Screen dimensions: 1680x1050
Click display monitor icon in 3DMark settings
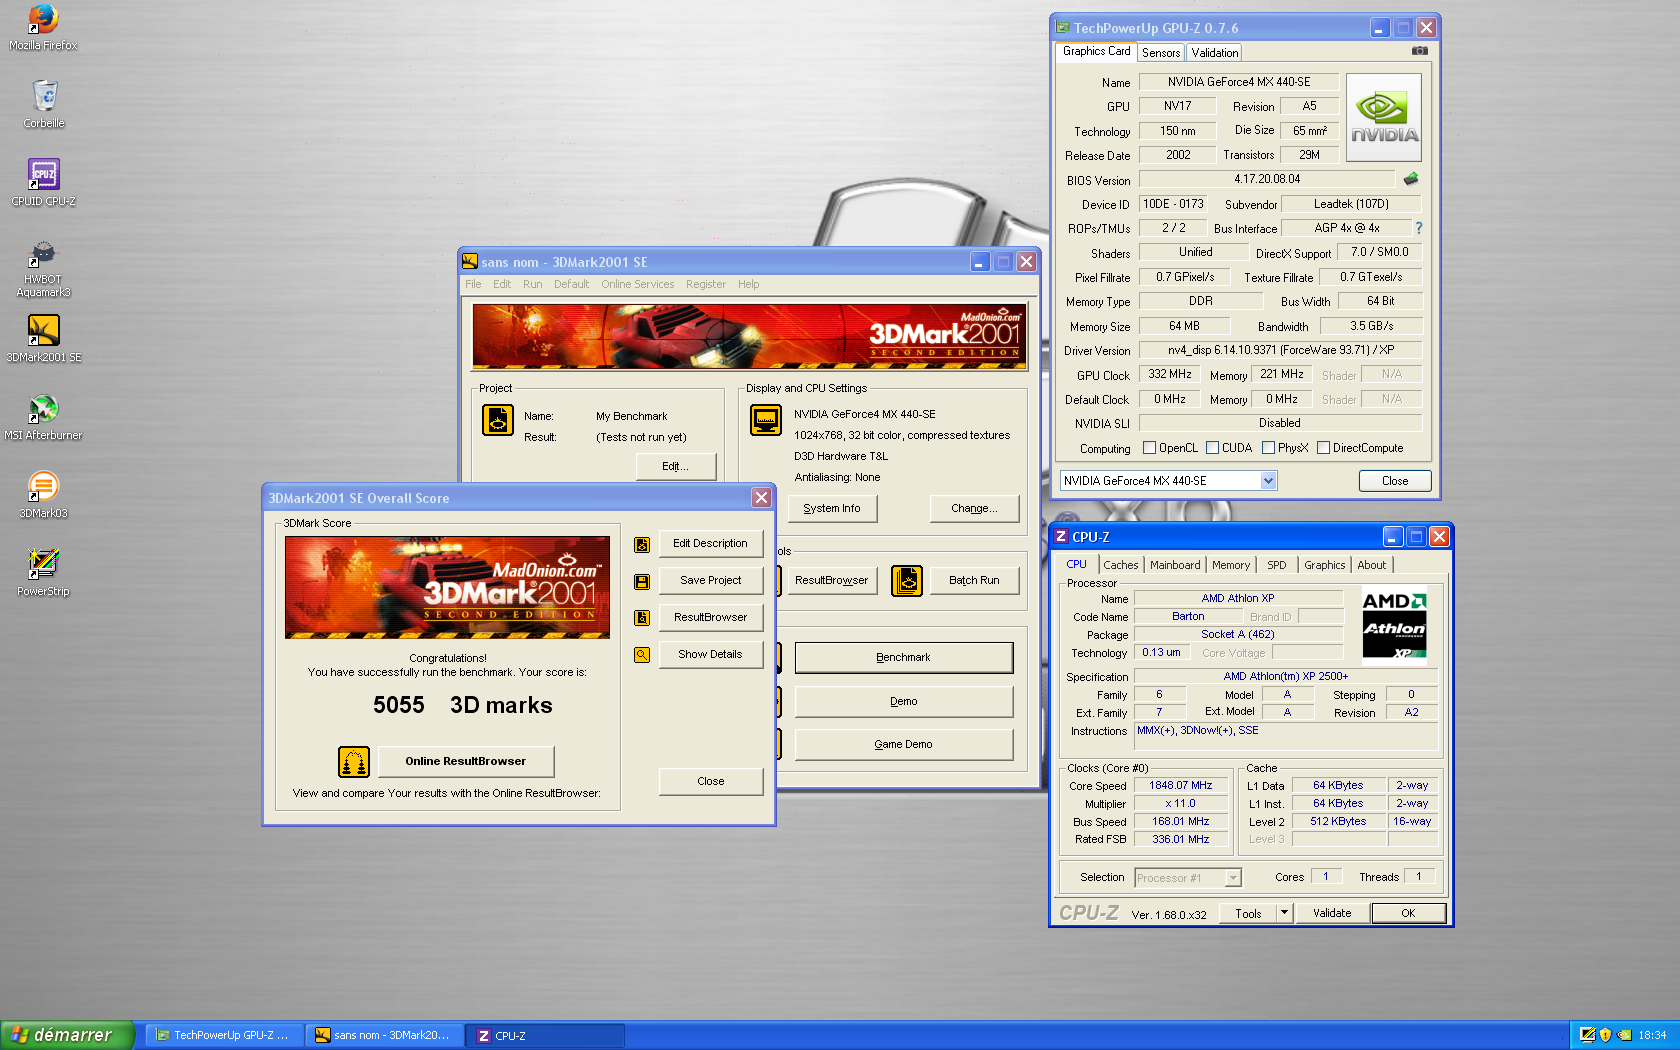click(x=766, y=420)
